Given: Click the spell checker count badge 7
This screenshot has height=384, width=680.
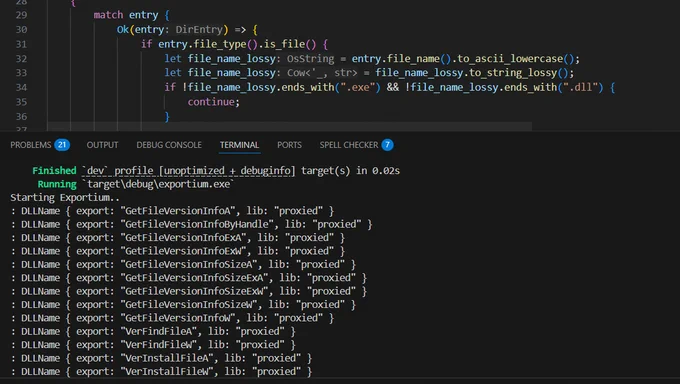Looking at the screenshot, I should [387, 145].
